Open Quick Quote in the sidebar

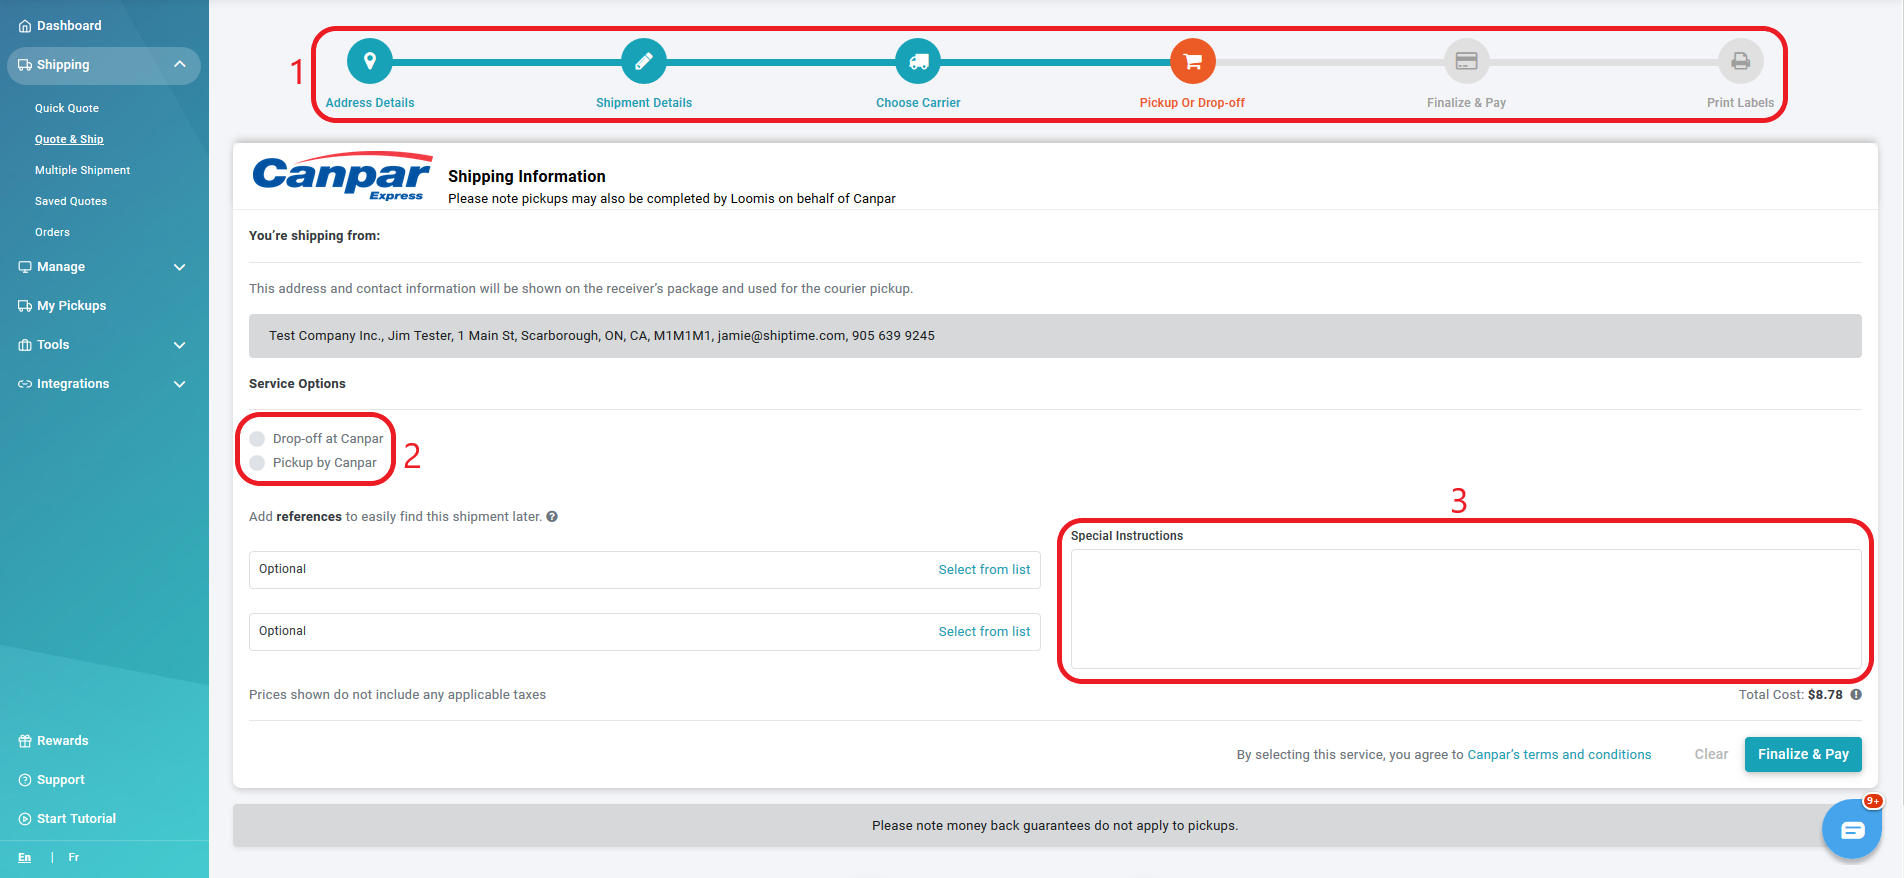tap(67, 108)
